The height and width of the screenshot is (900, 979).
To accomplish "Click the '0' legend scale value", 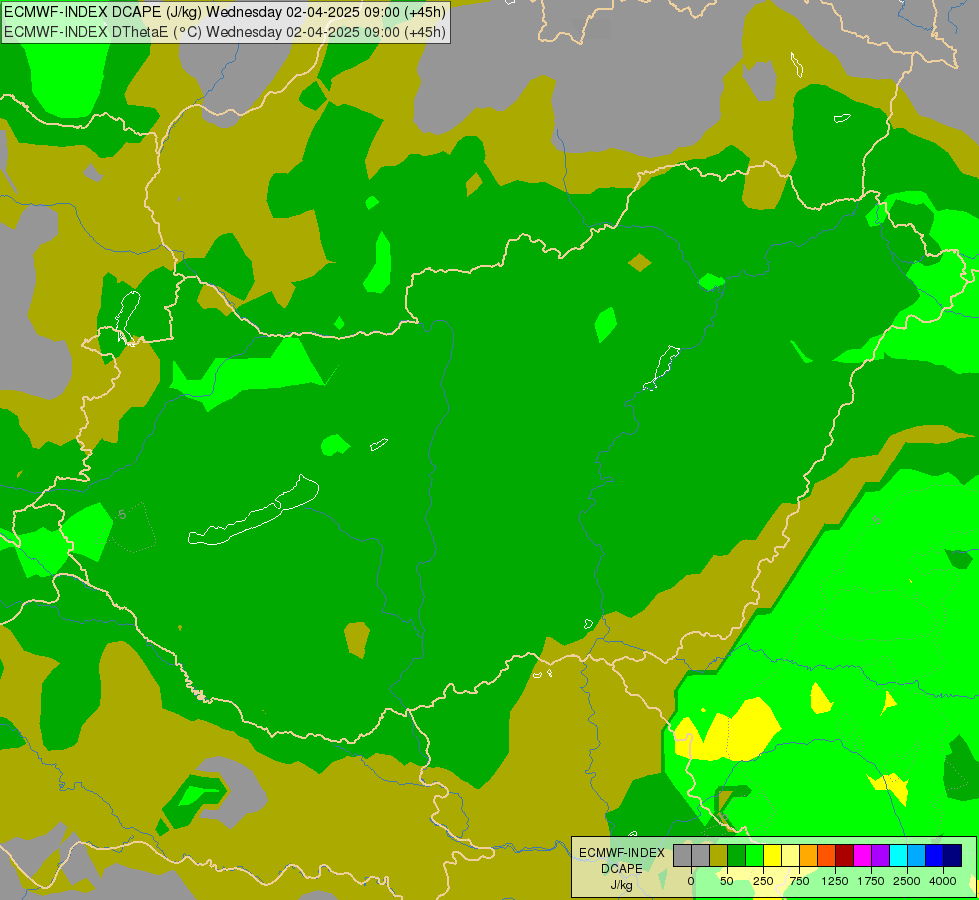I will [691, 881].
